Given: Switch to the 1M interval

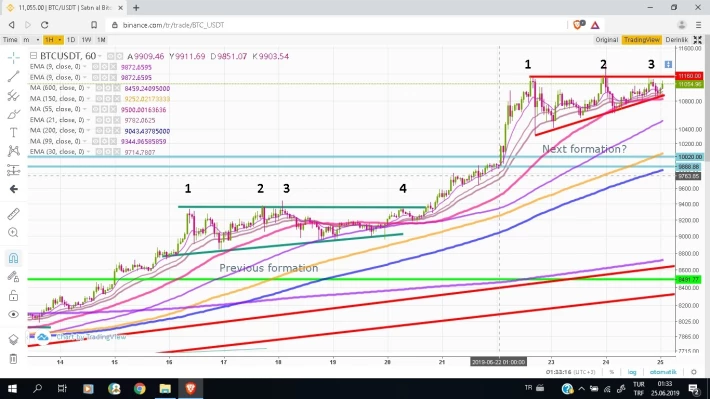Looking at the screenshot, I should (101, 40).
